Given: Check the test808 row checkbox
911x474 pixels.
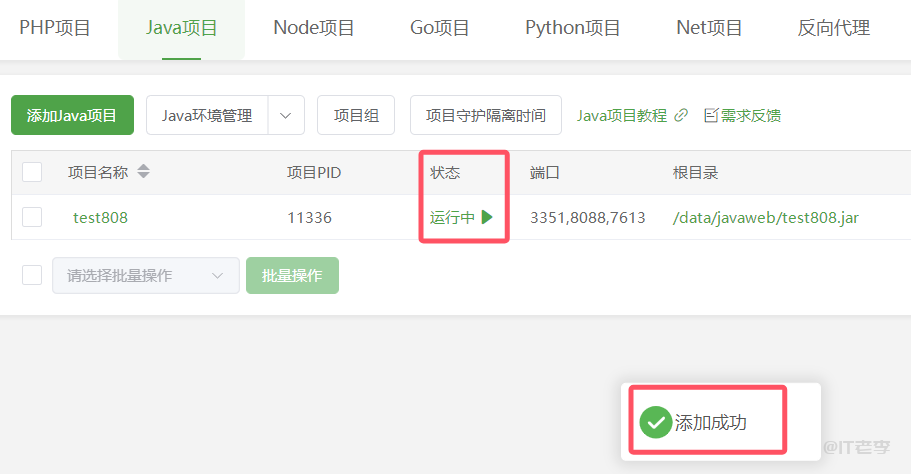Looking at the screenshot, I should tap(32, 217).
